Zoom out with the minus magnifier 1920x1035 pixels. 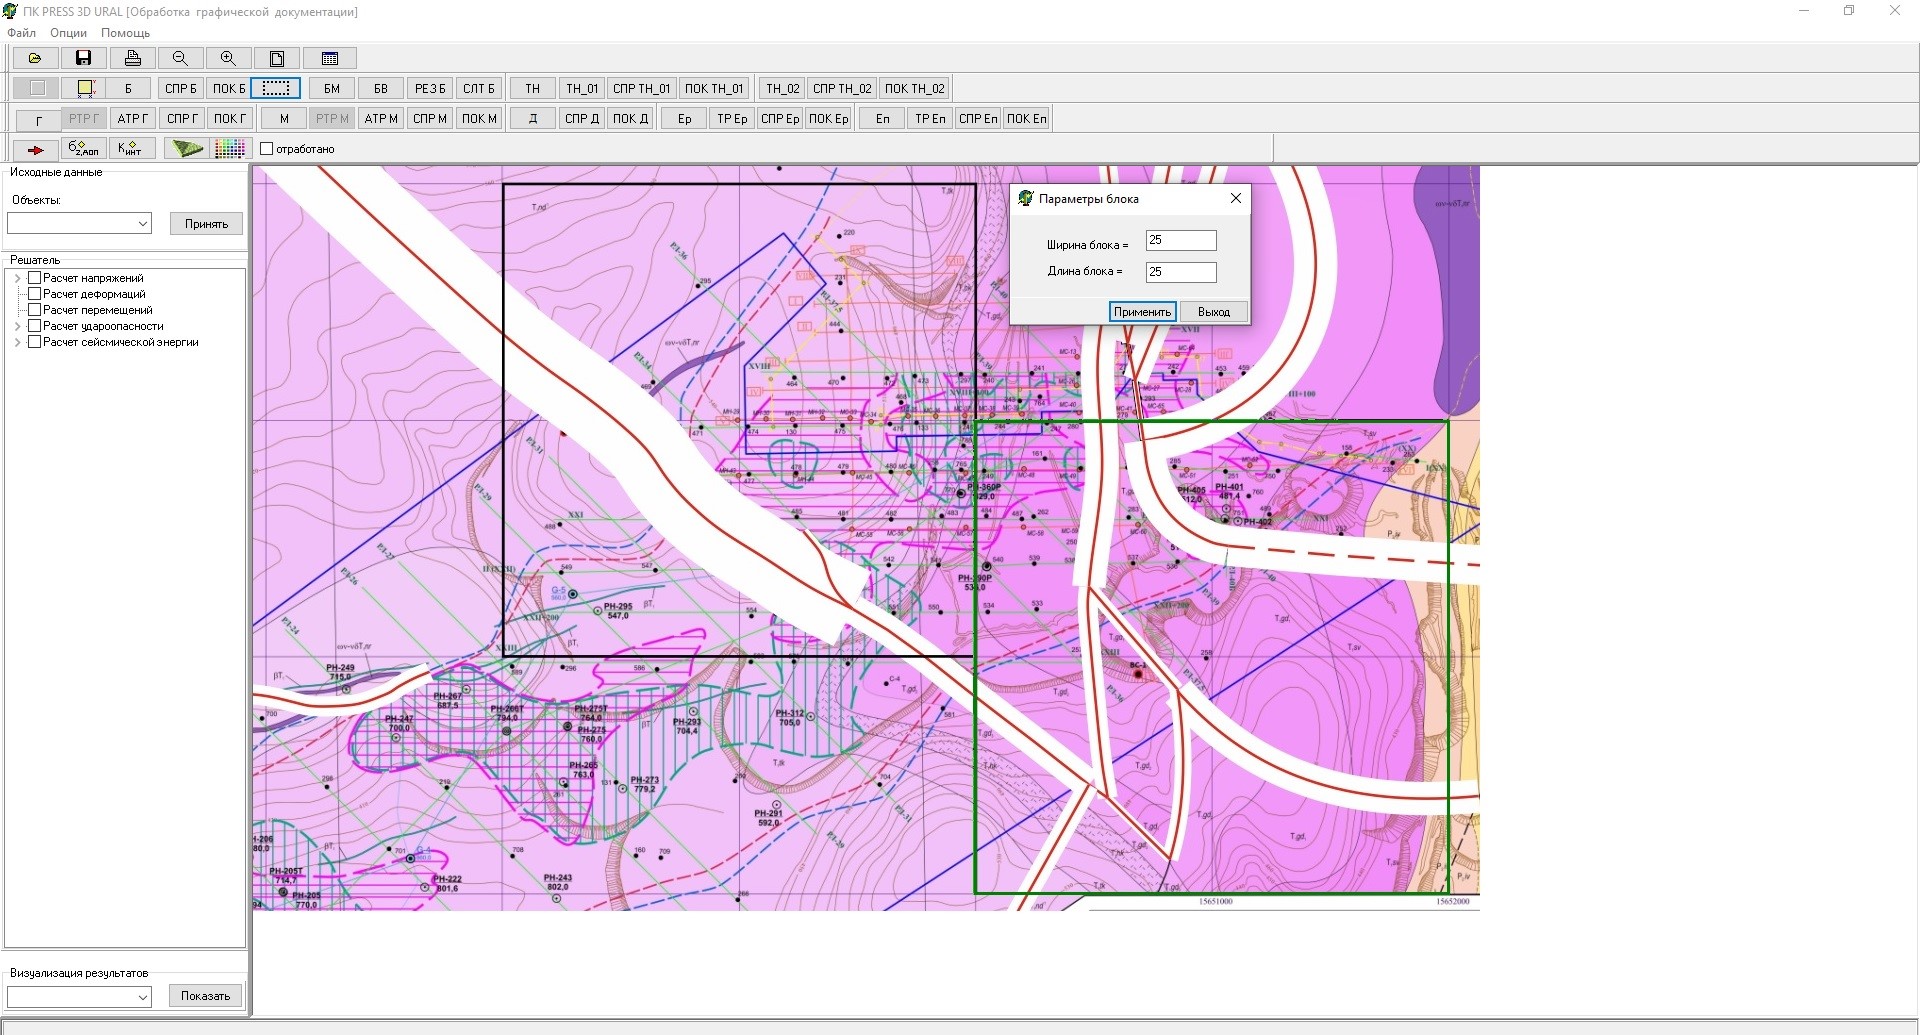(x=180, y=59)
